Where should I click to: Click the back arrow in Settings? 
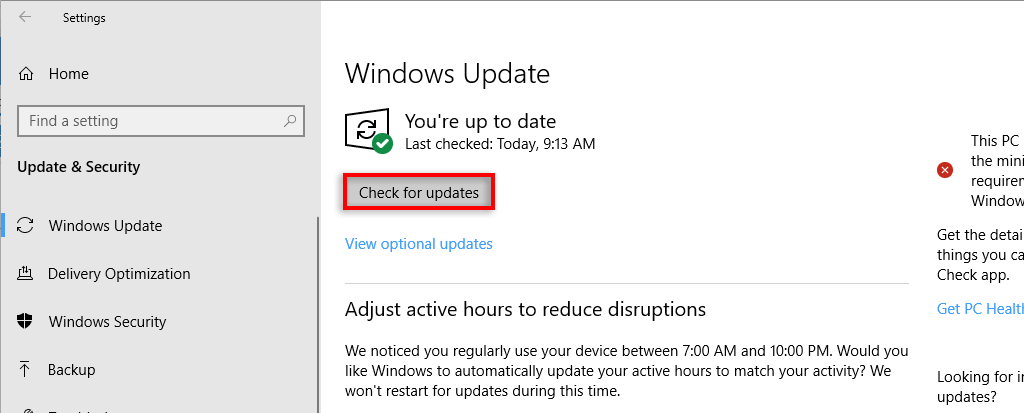tap(24, 17)
